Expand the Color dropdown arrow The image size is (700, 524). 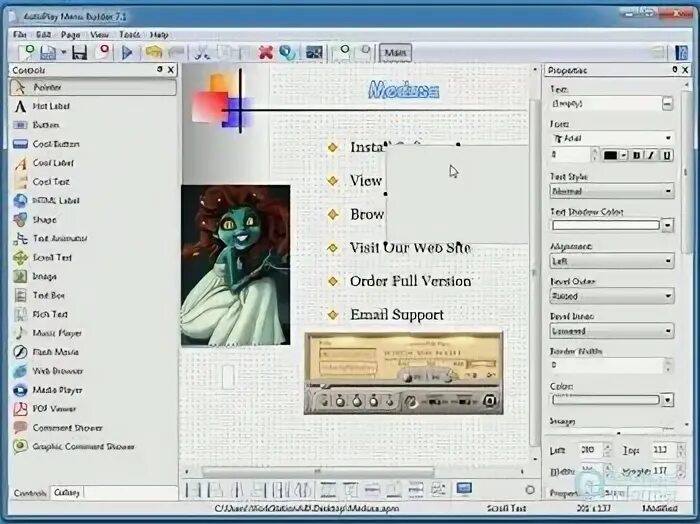[x=667, y=400]
